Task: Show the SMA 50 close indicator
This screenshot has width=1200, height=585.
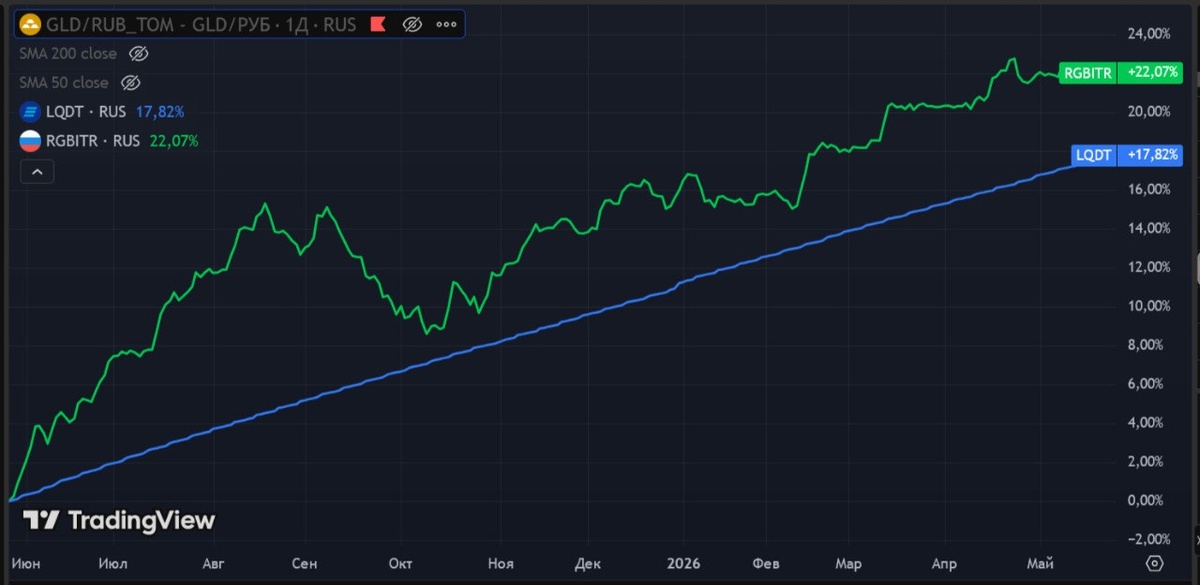Action: [130, 83]
